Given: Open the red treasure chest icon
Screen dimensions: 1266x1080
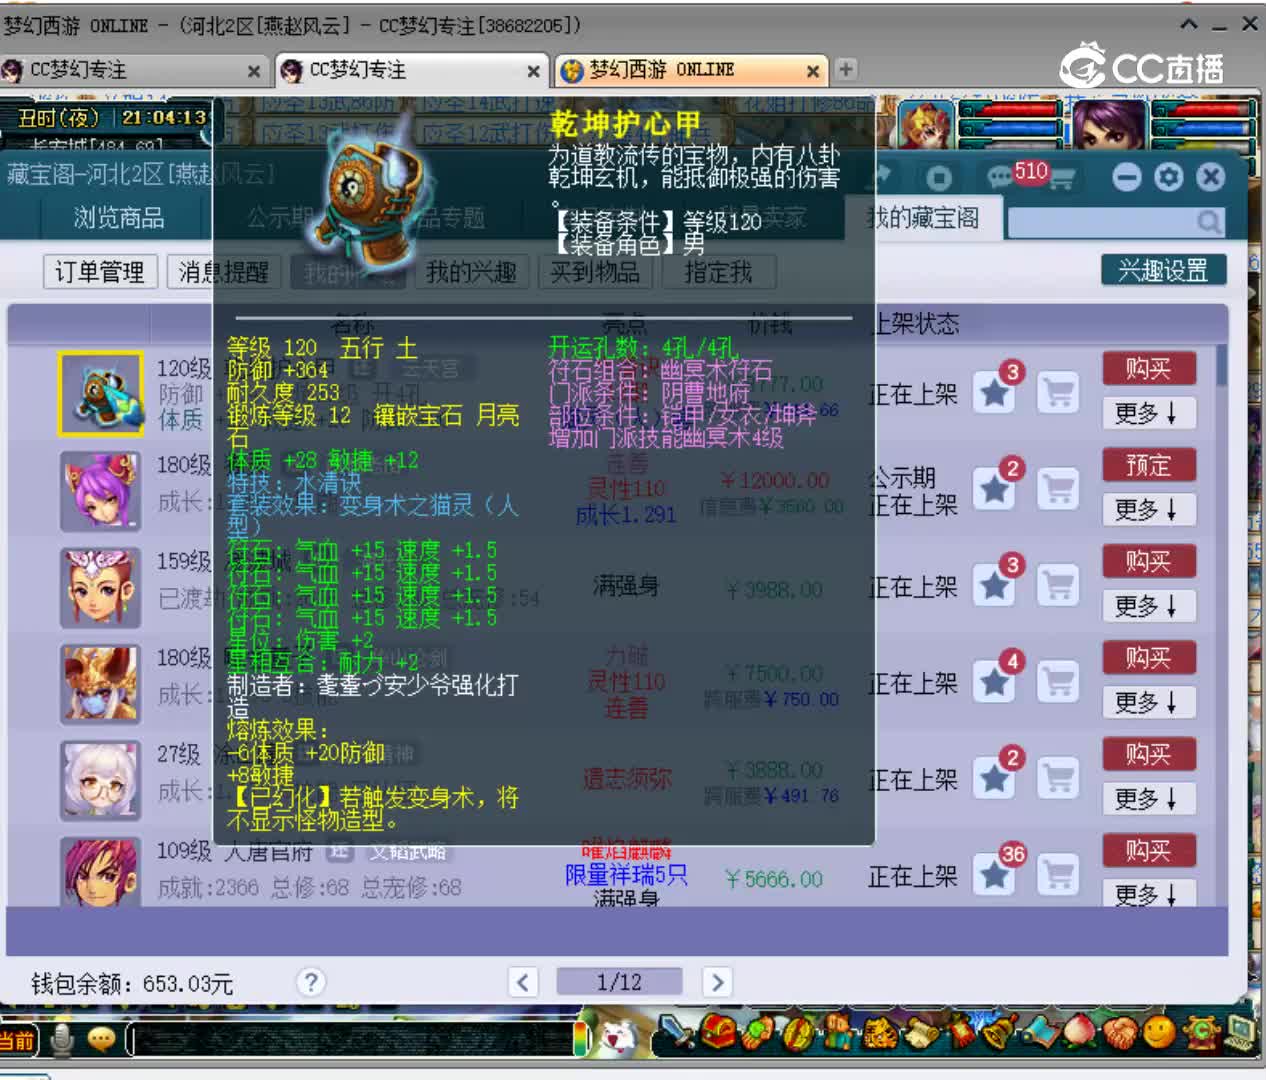Looking at the screenshot, I should point(717,1032).
